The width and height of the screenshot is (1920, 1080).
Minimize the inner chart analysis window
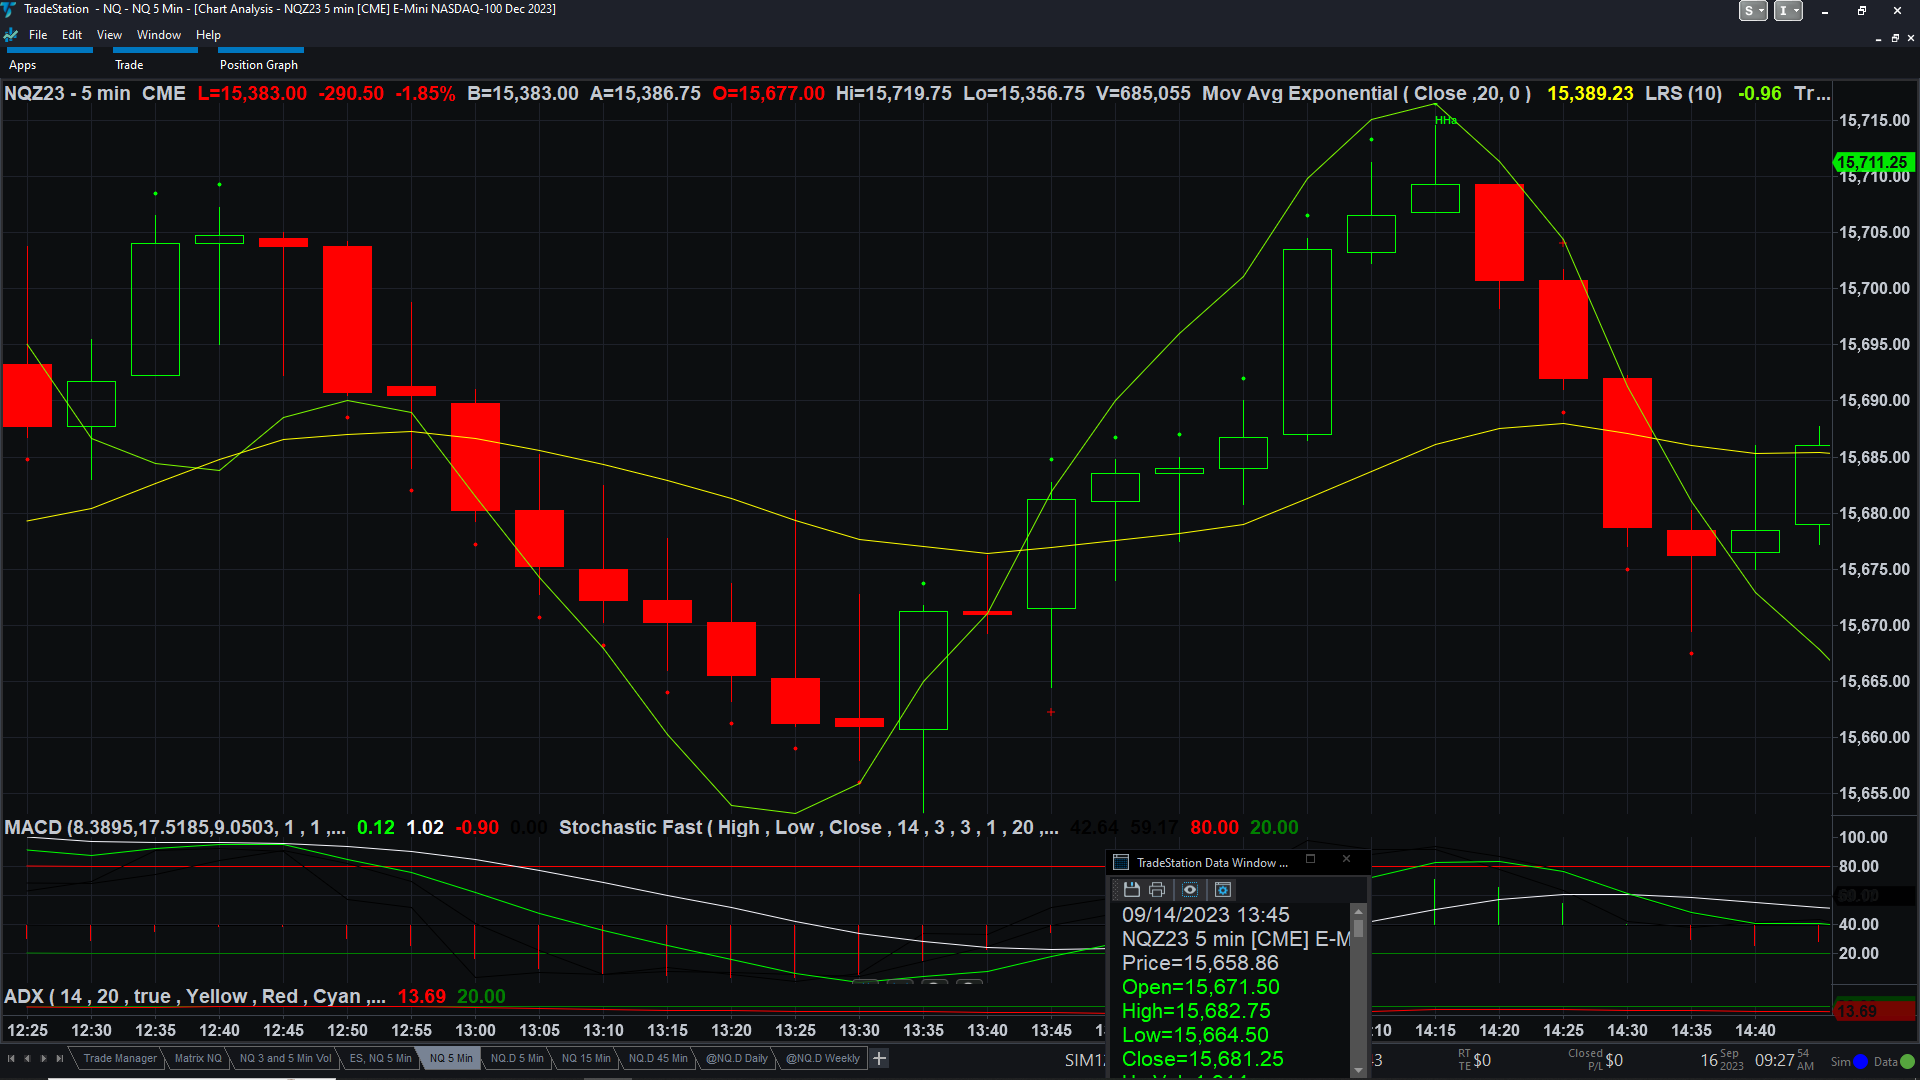1878,38
